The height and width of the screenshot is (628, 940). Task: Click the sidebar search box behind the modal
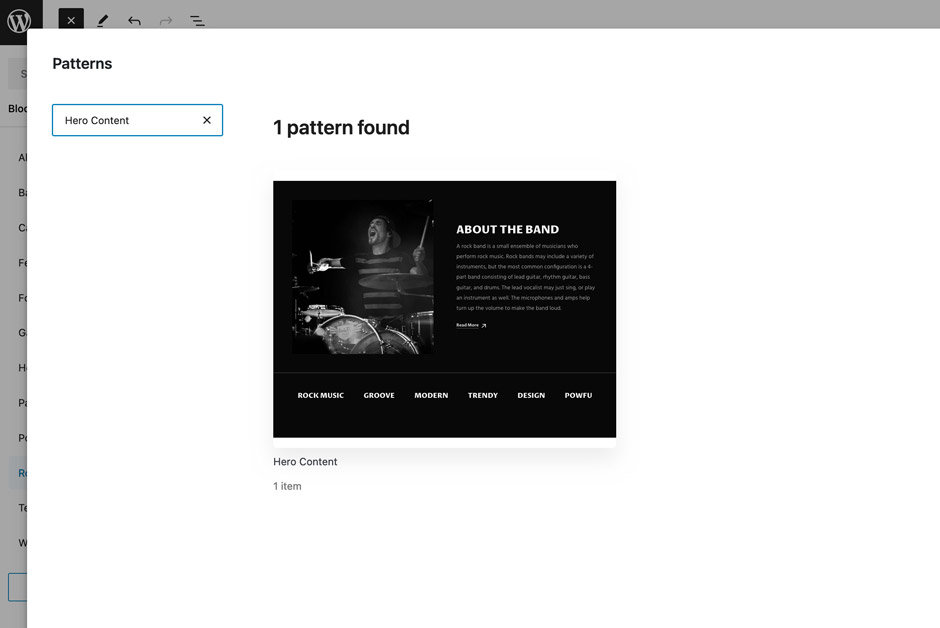click(17, 74)
